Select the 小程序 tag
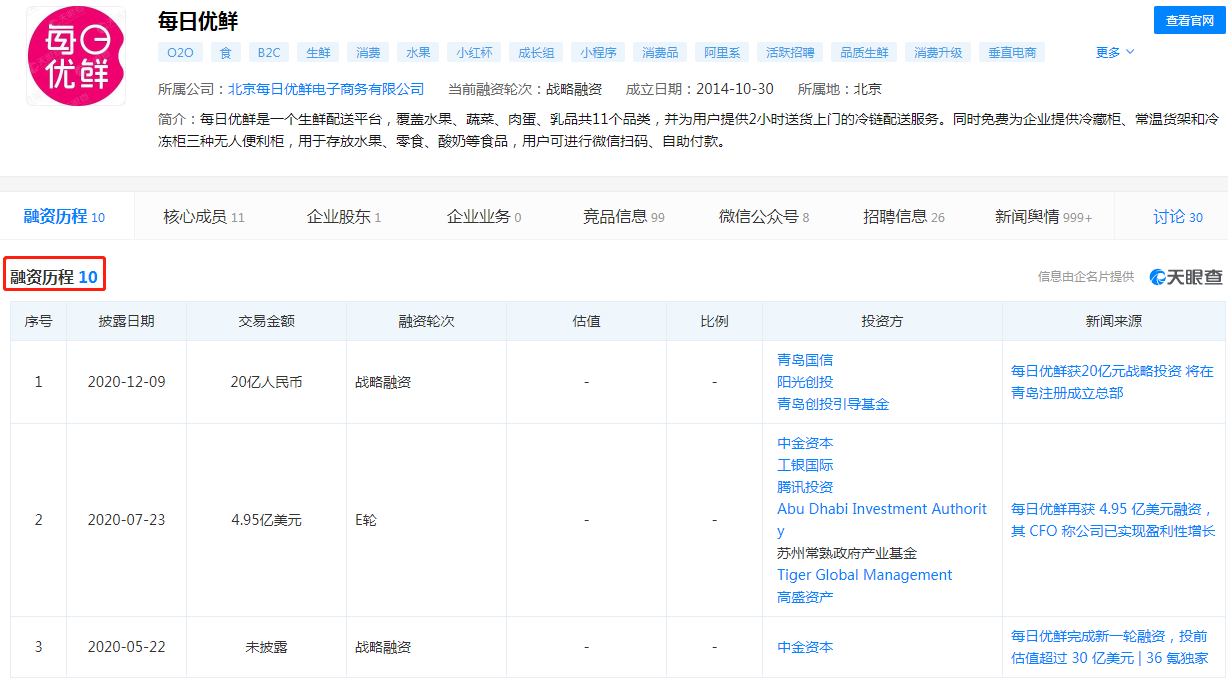 [598, 52]
